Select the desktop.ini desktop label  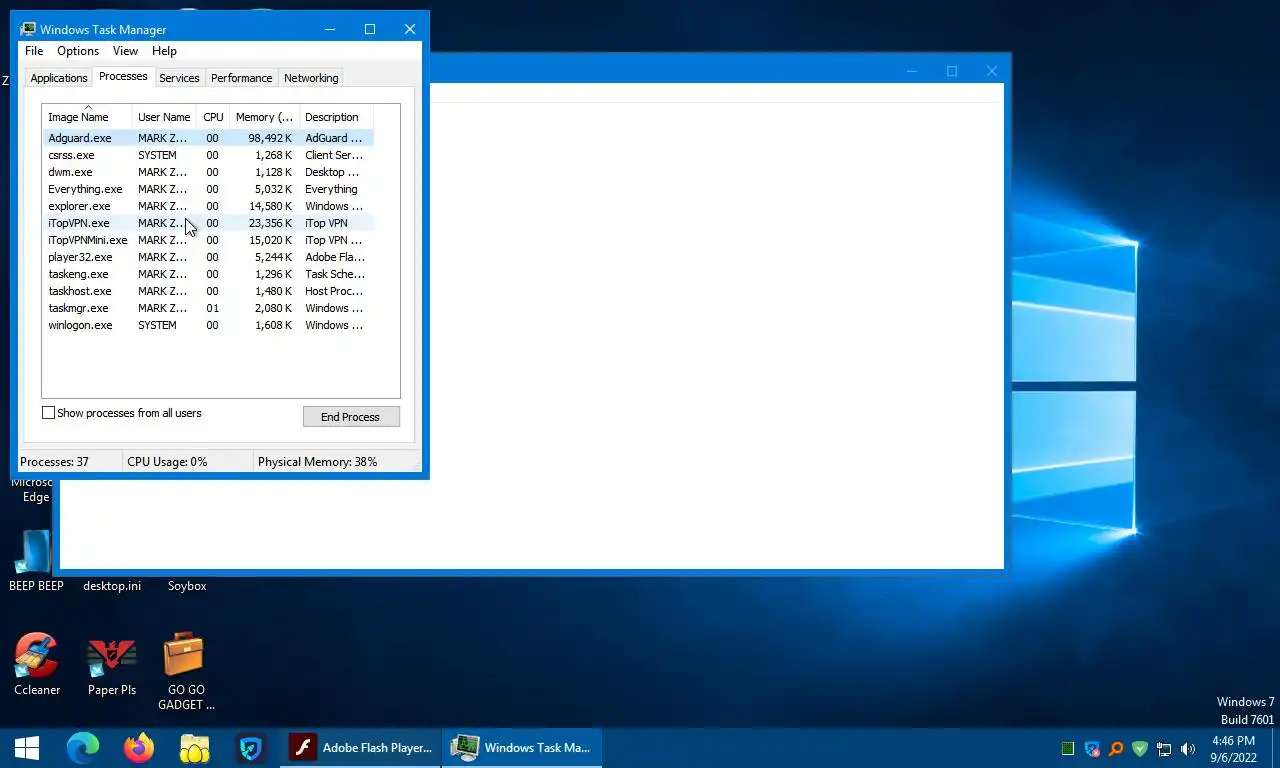click(112, 586)
